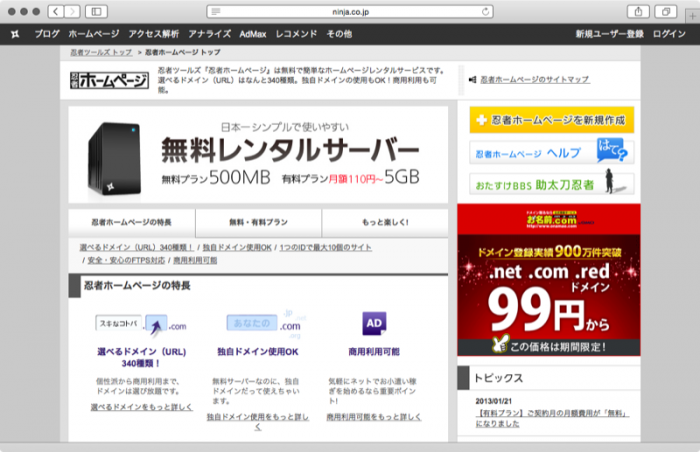This screenshot has height=452, width=700.
Task: Go back with the Safari back arrow
Action: [56, 12]
